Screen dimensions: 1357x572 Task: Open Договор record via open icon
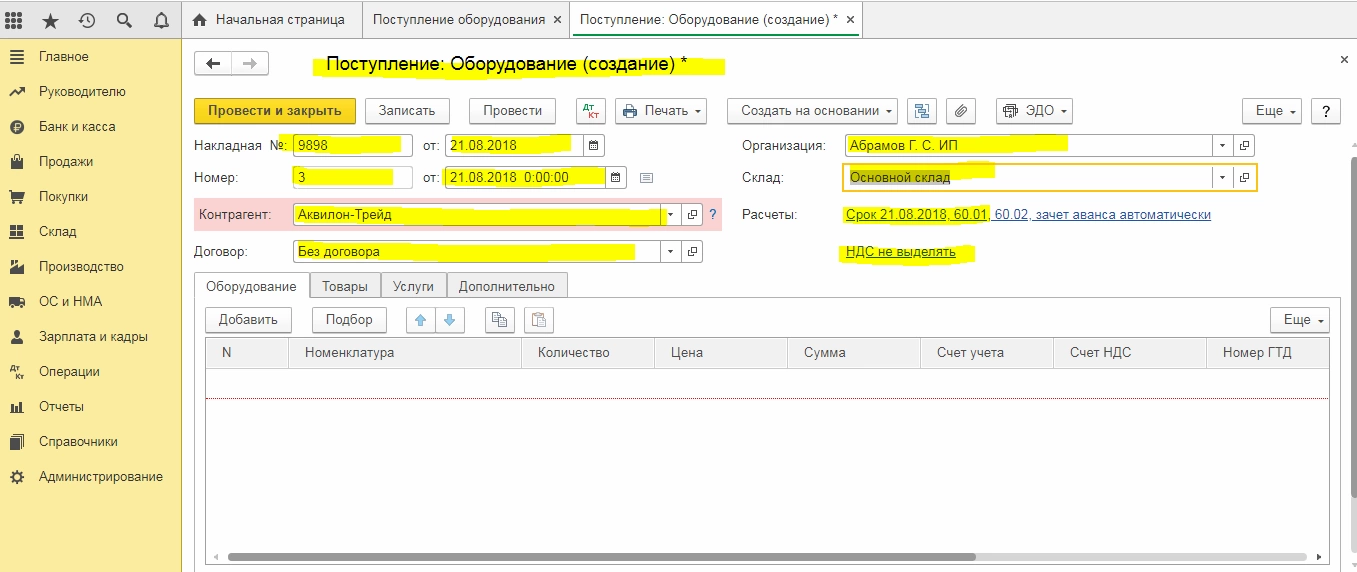(693, 252)
